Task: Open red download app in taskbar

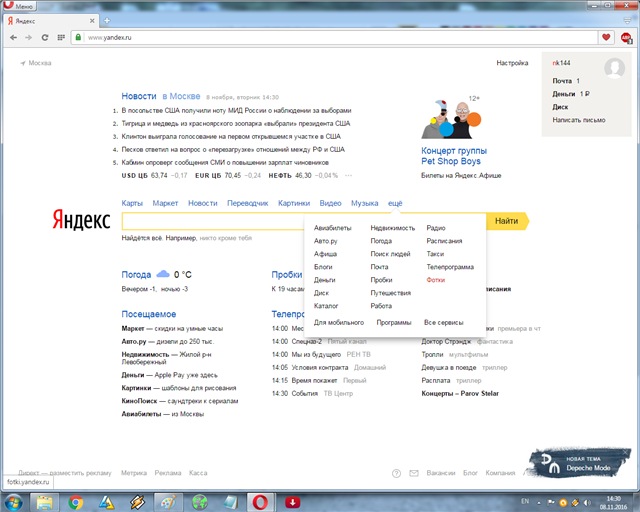Action: pos(292,502)
